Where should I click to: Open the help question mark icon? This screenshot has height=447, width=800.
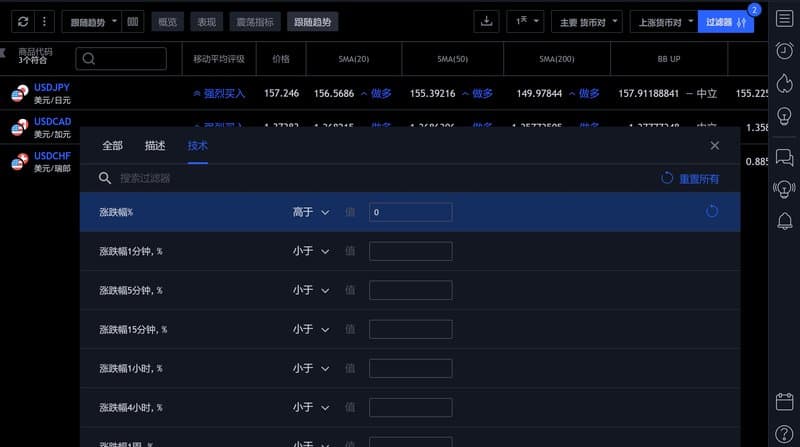784,434
